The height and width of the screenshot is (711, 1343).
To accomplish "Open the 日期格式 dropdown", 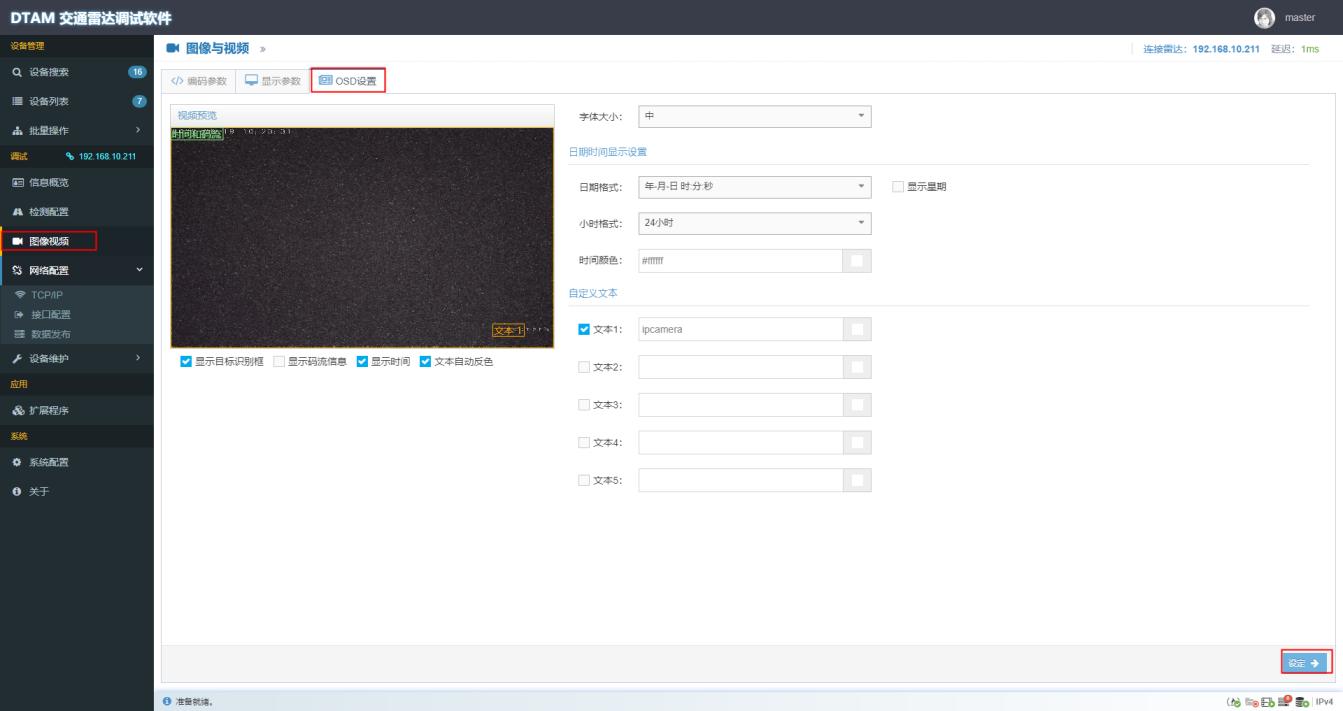I will tap(754, 187).
